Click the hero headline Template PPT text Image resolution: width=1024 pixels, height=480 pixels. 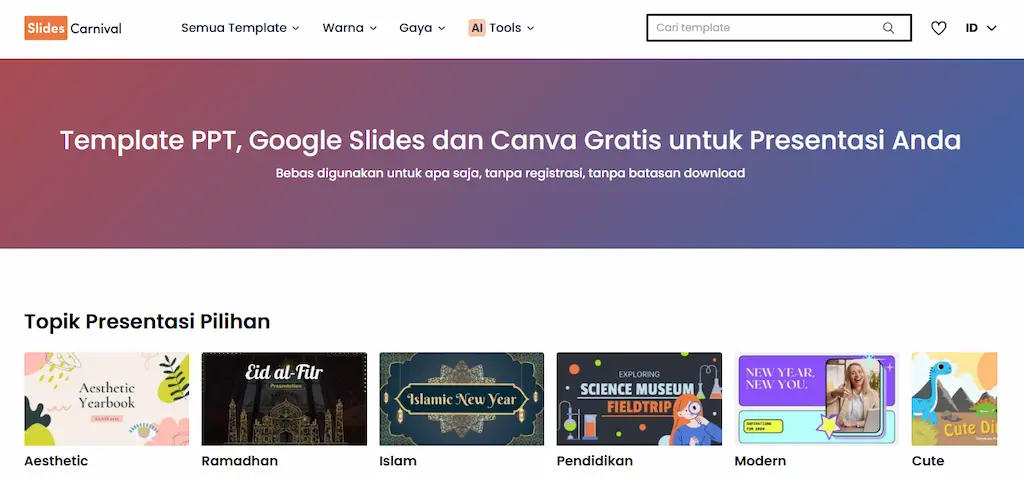(x=510, y=140)
